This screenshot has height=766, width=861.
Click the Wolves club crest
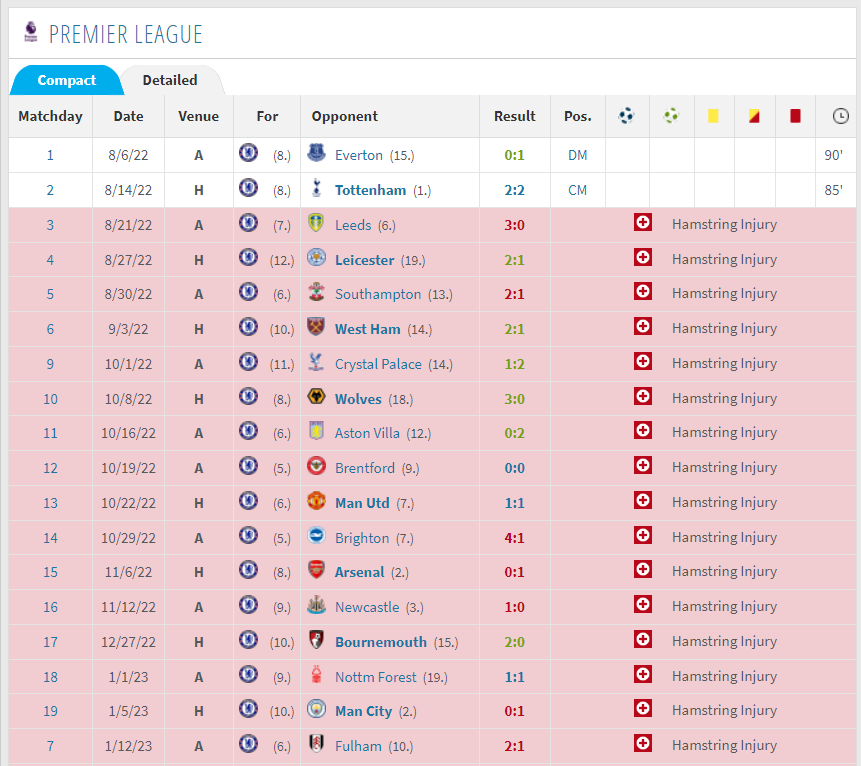(316, 396)
